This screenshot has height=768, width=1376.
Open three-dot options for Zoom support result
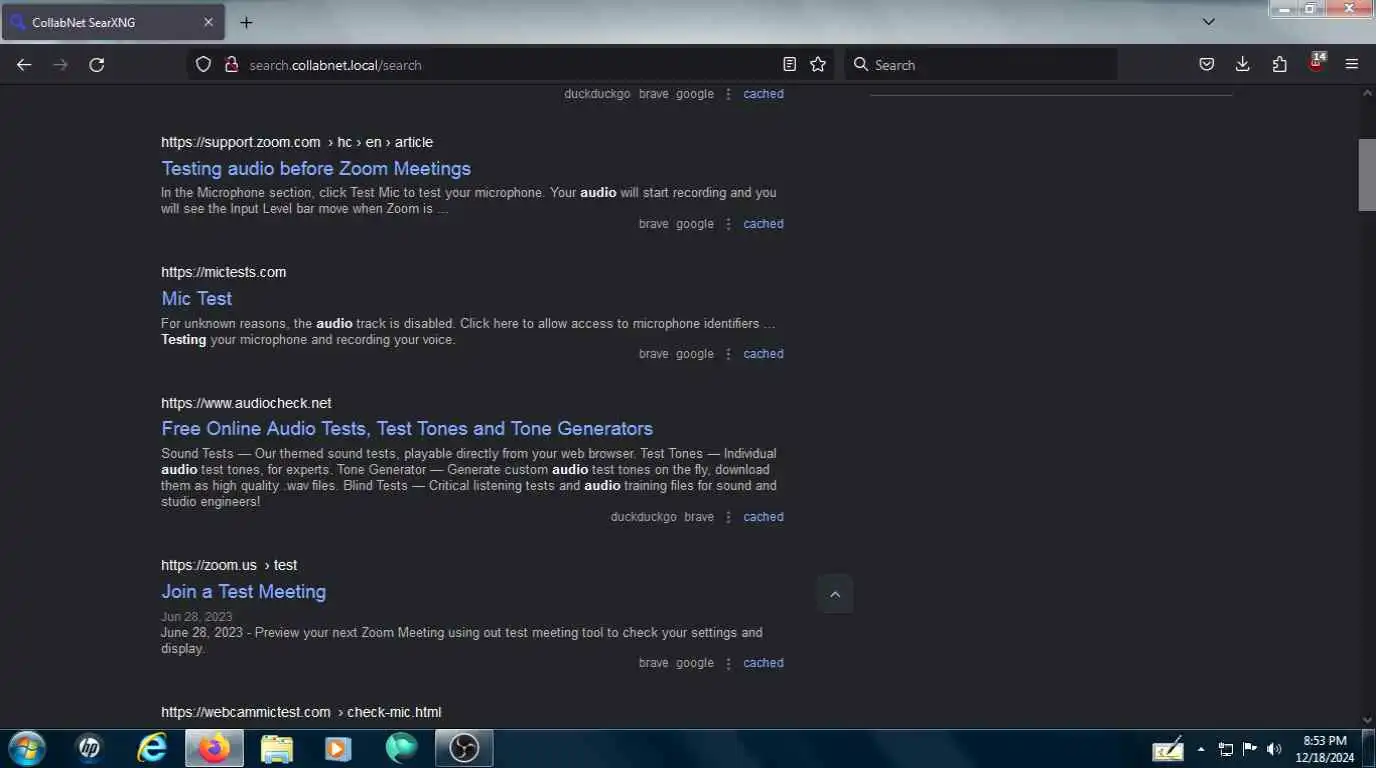coord(728,224)
